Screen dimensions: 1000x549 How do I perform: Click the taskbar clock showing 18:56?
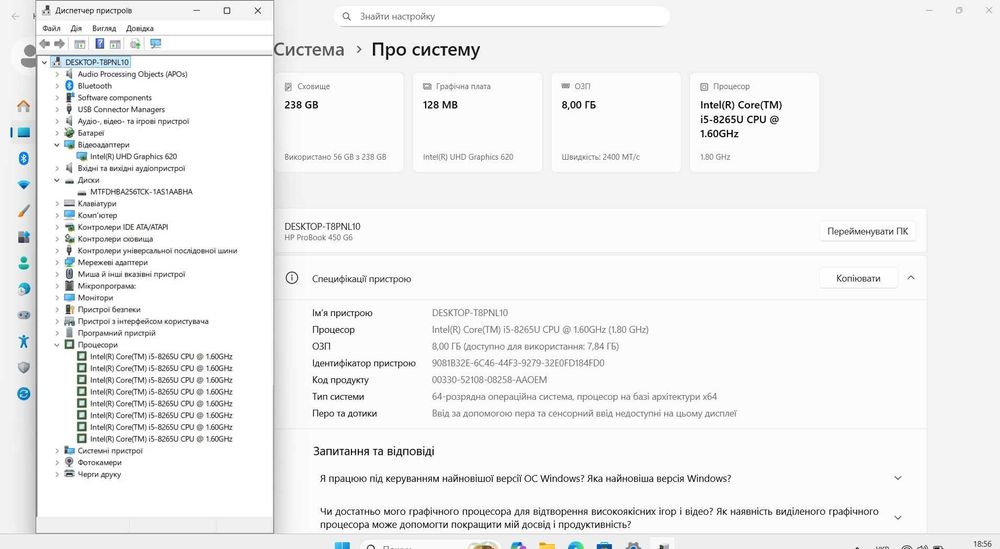click(983, 544)
